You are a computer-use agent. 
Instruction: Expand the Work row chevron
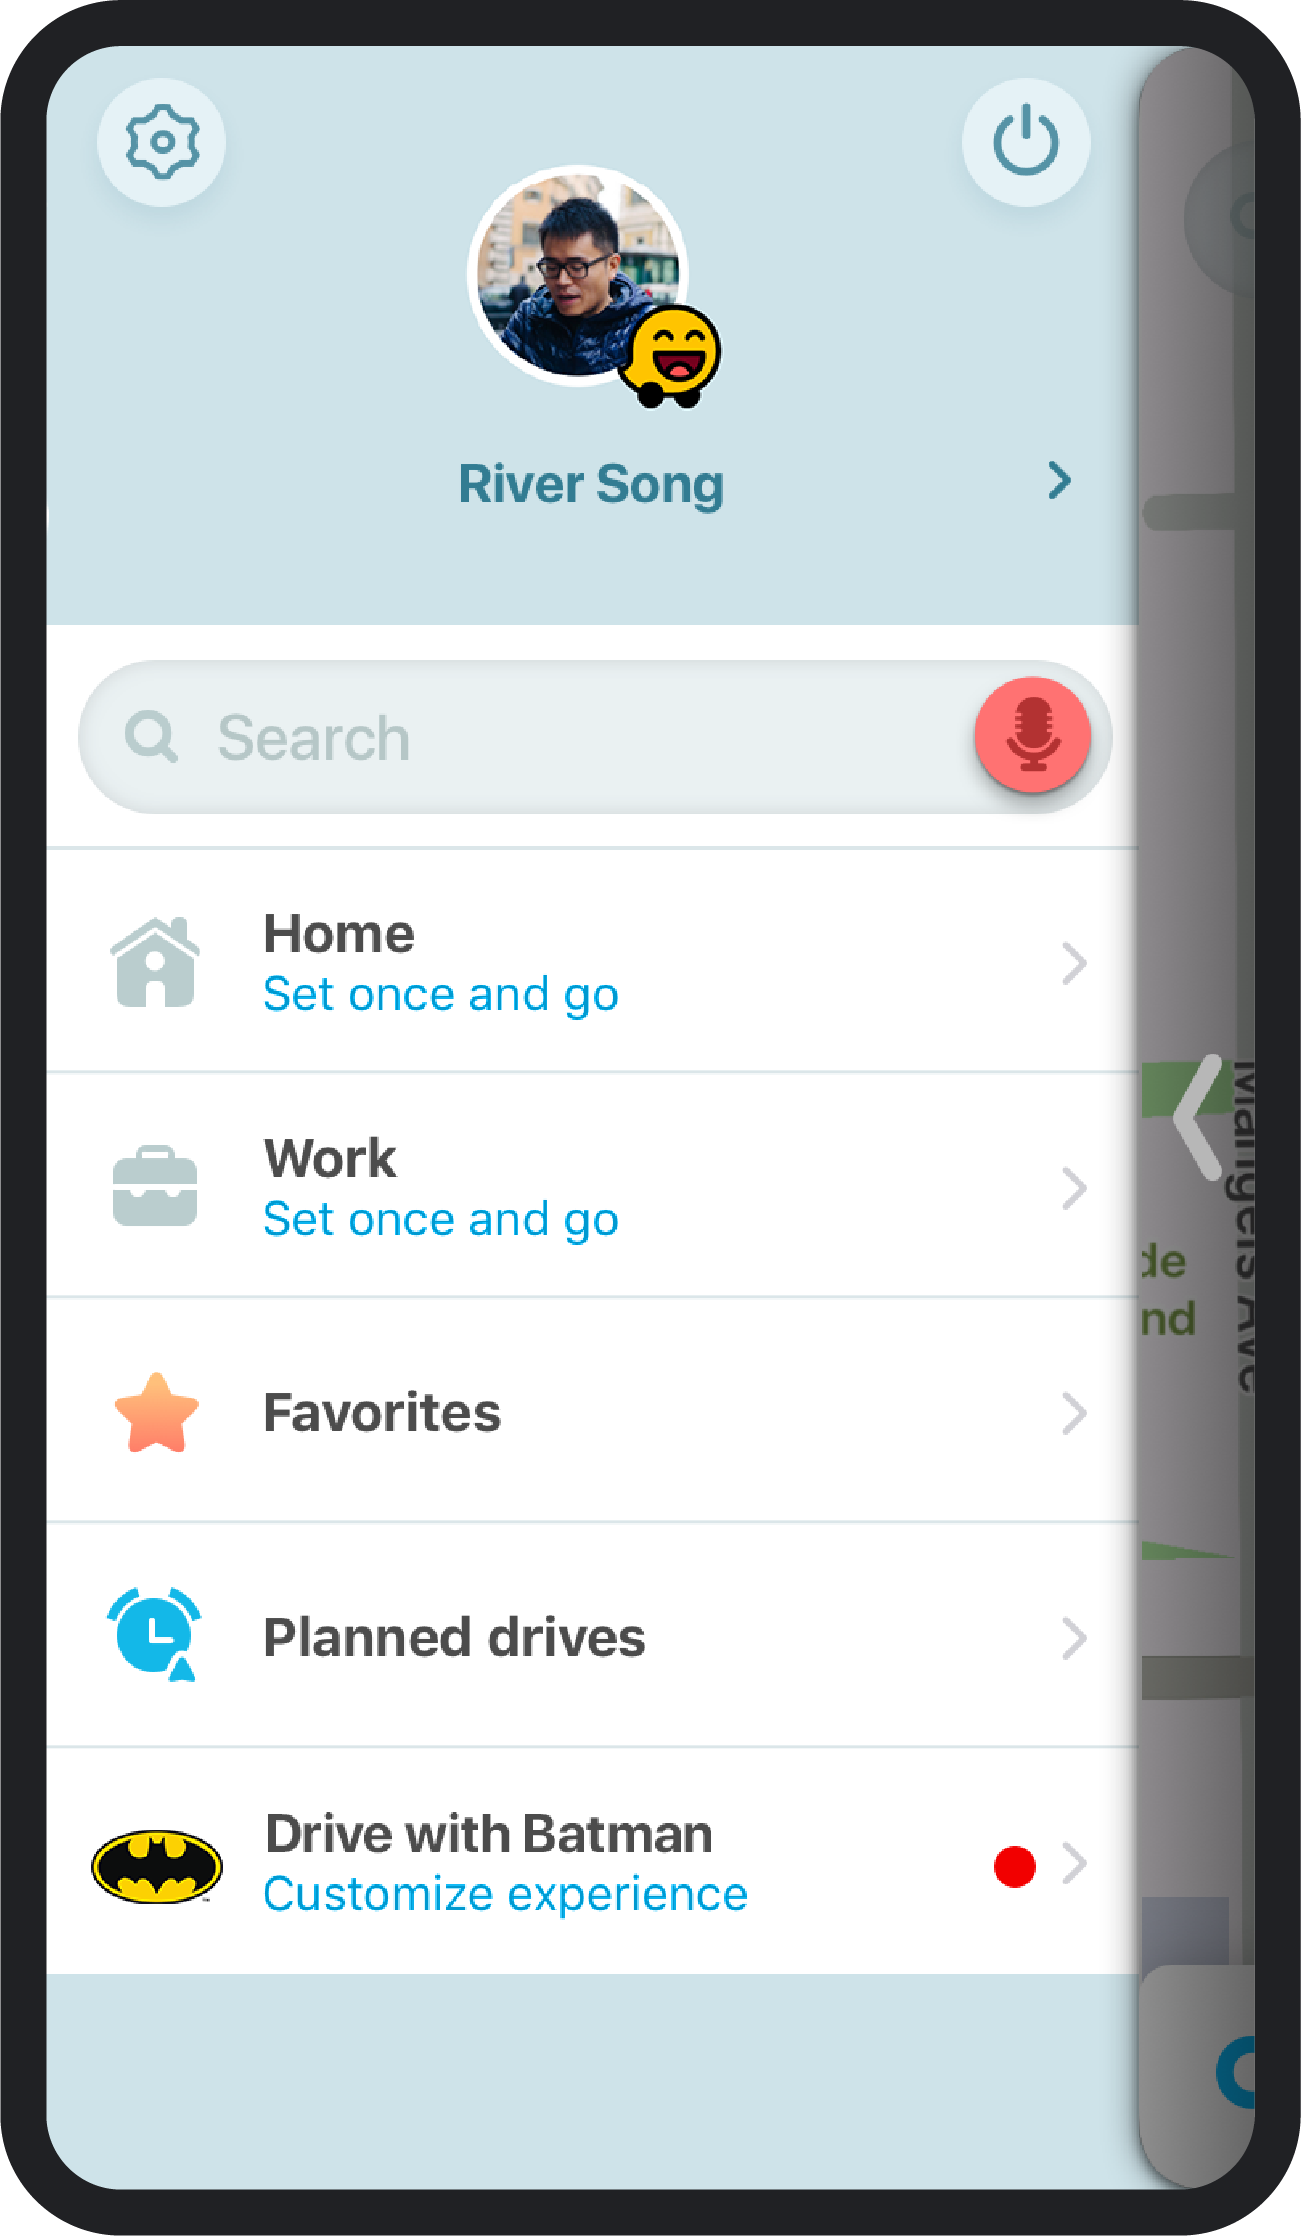[x=1074, y=1188]
